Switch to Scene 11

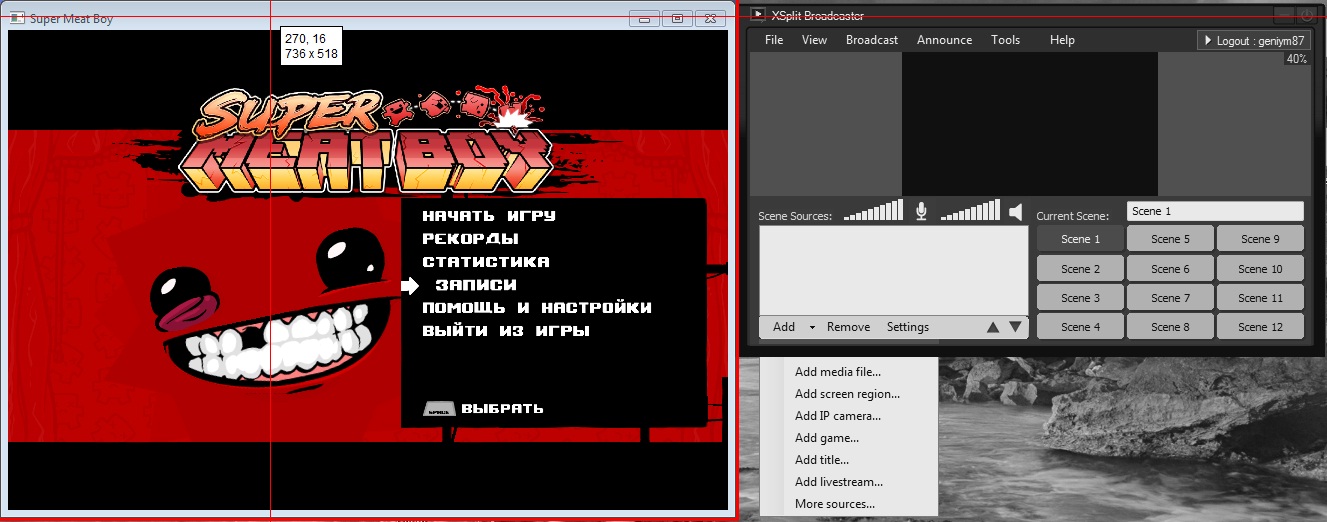tap(1260, 298)
